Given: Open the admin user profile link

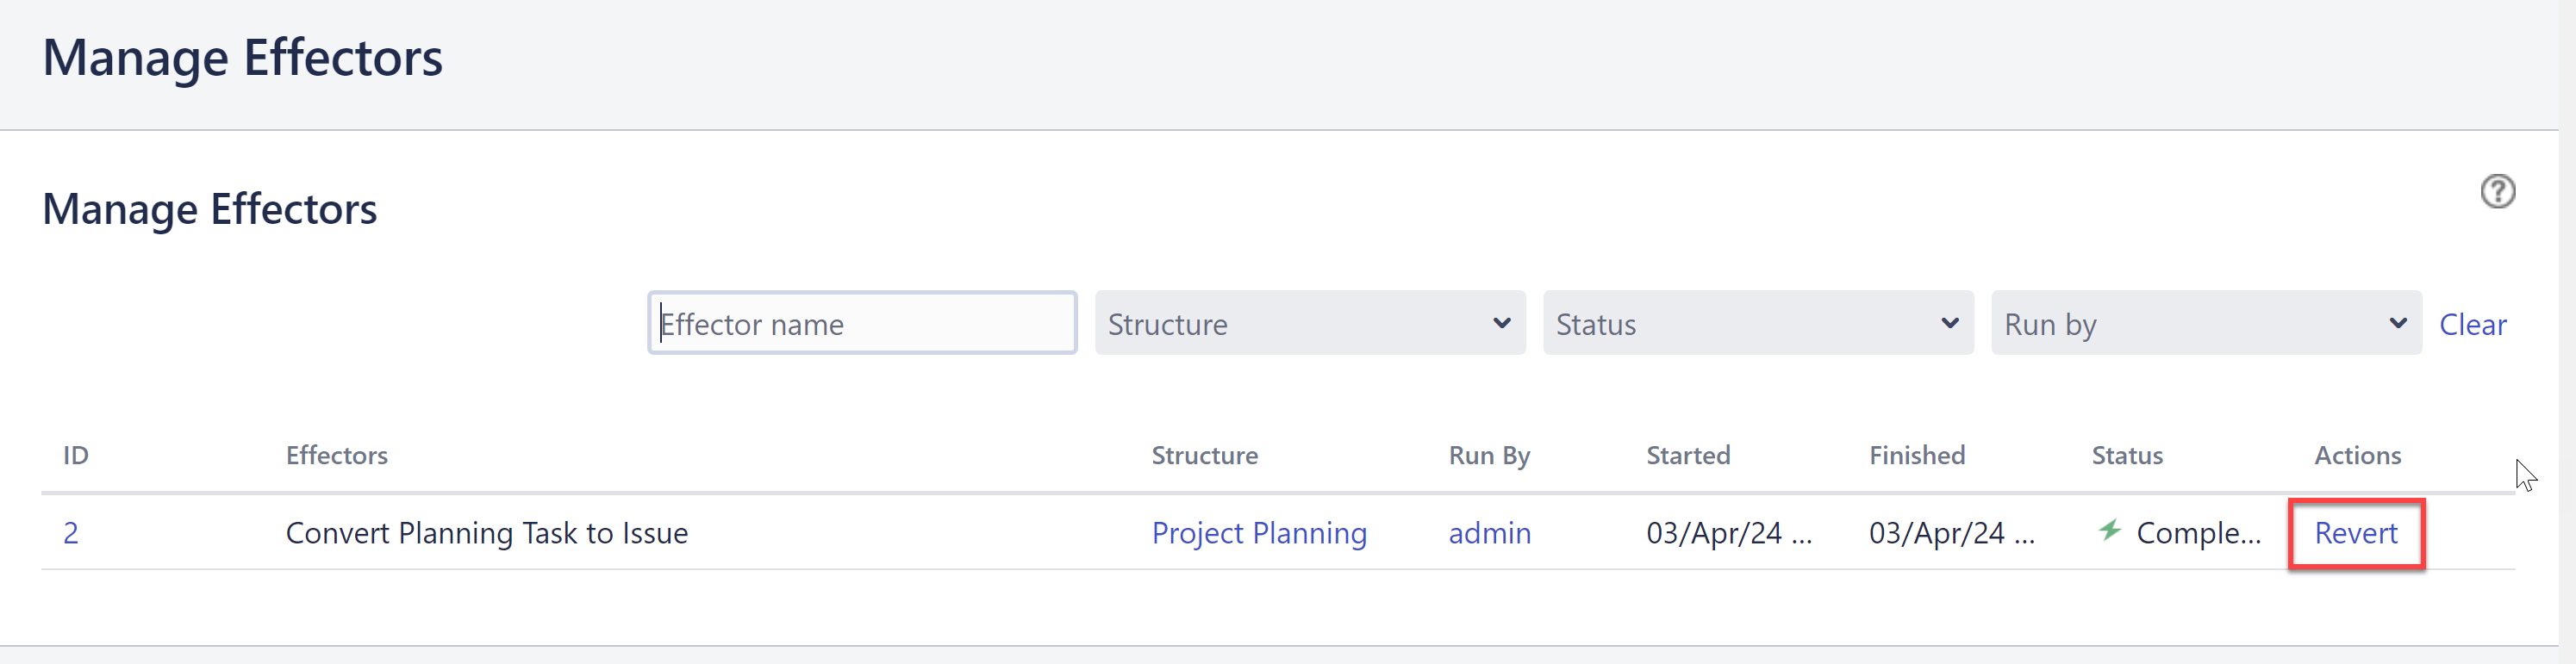Looking at the screenshot, I should (x=1489, y=533).
